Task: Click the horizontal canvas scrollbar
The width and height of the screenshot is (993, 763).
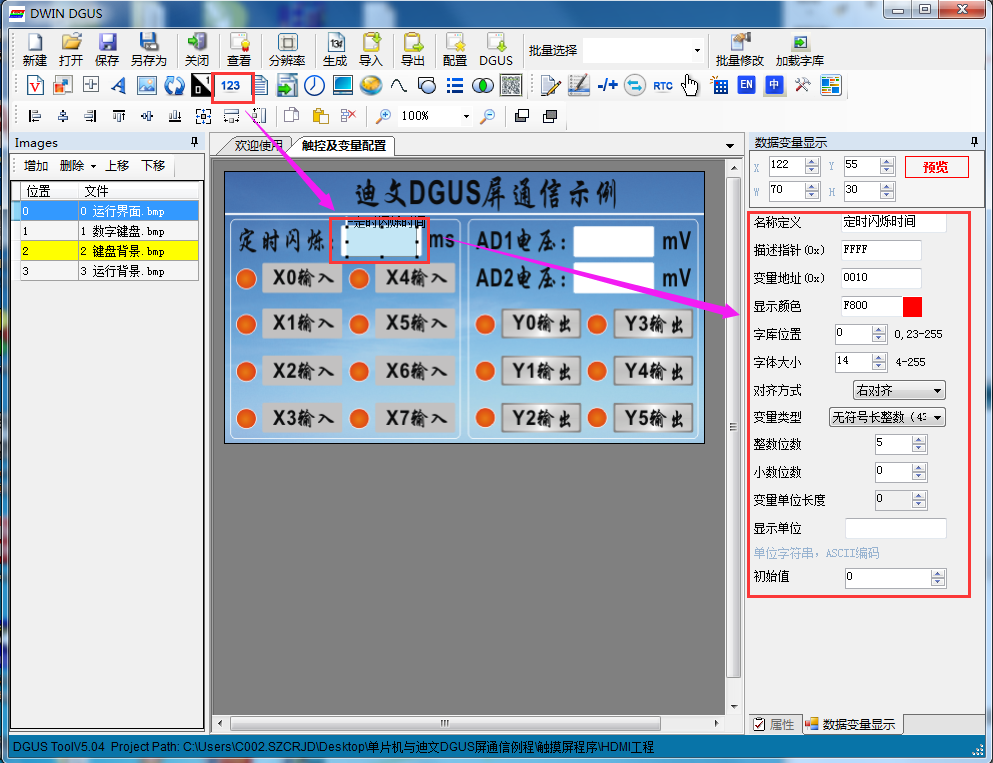Action: click(445, 723)
